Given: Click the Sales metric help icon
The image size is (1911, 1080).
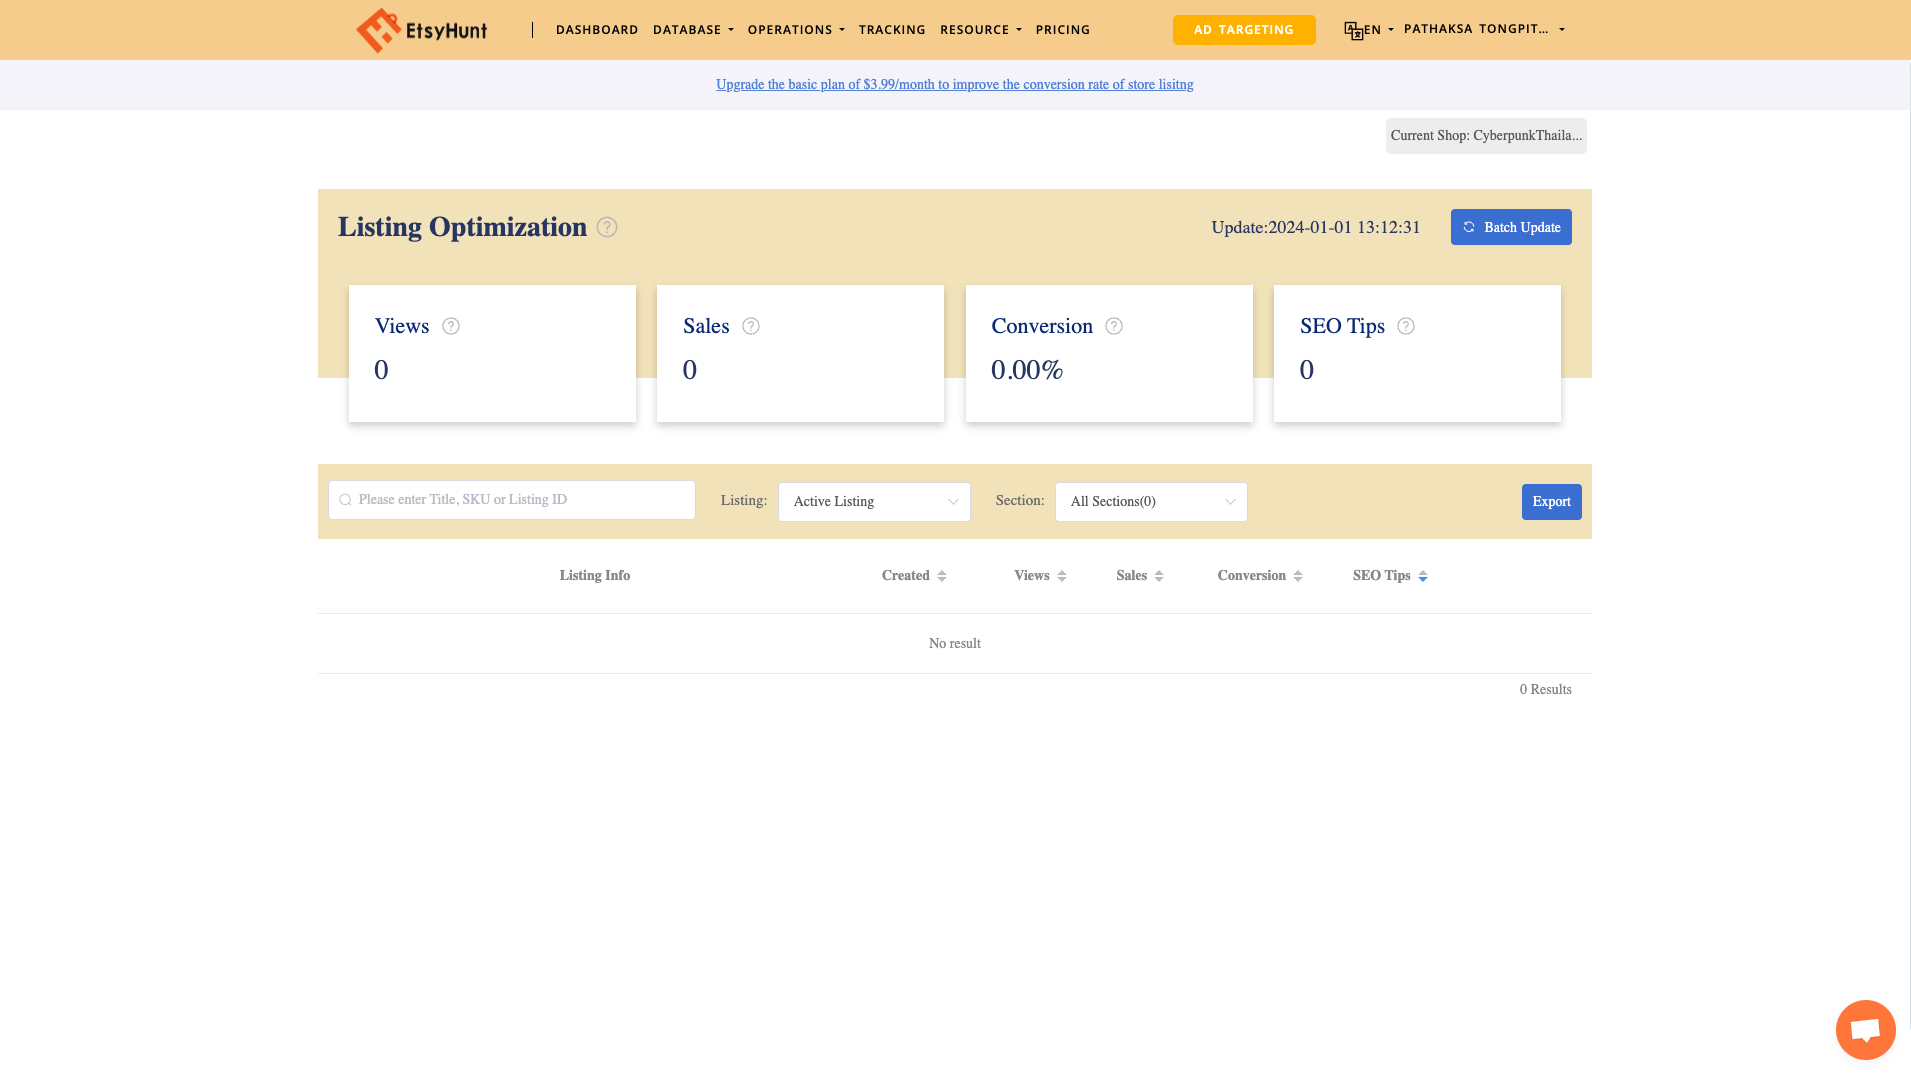Looking at the screenshot, I should 749,326.
